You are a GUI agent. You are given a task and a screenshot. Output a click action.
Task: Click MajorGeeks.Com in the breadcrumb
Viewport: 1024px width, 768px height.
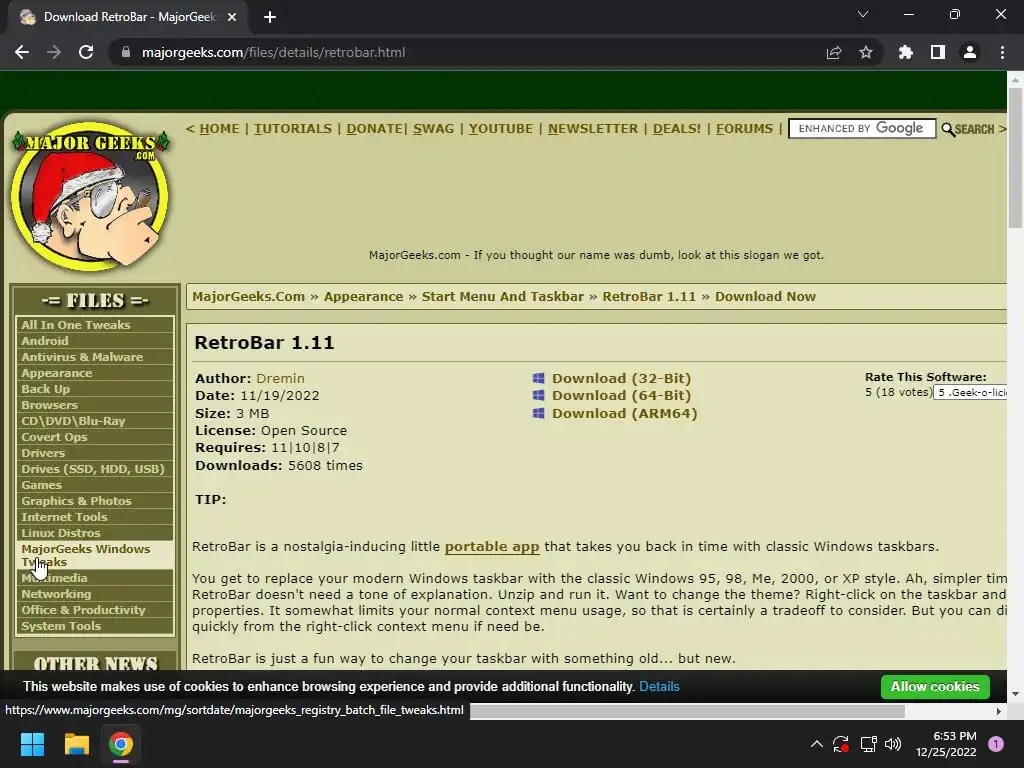tap(248, 296)
